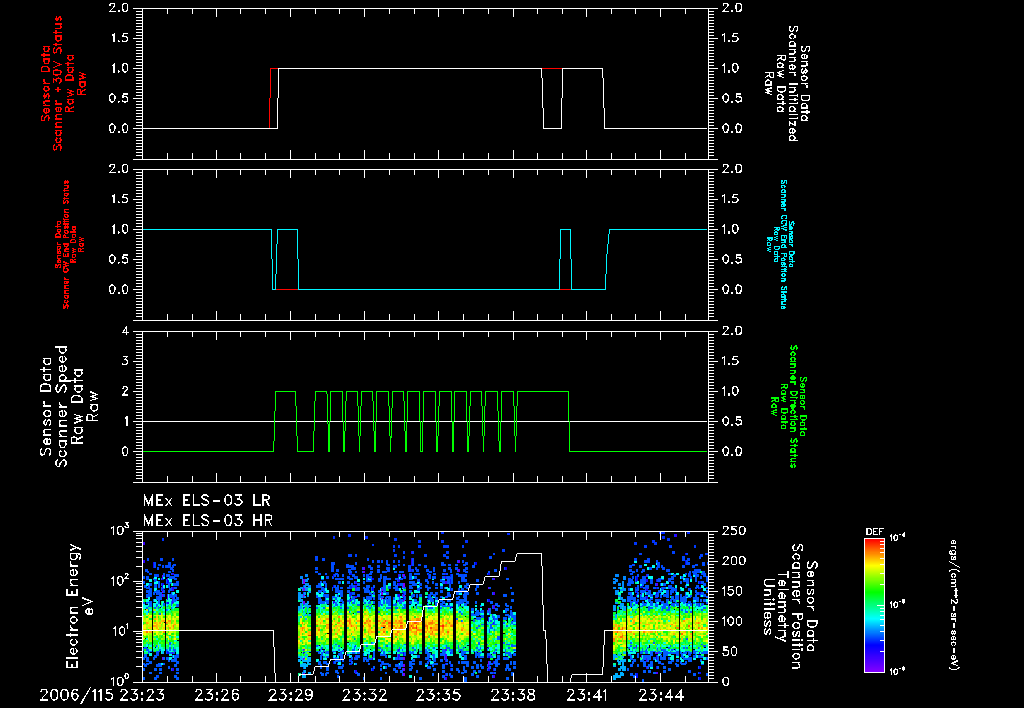The width and height of the screenshot is (1024, 708).
Task: Click the 'MEx ELS-03 HR' label
Action: point(208,521)
